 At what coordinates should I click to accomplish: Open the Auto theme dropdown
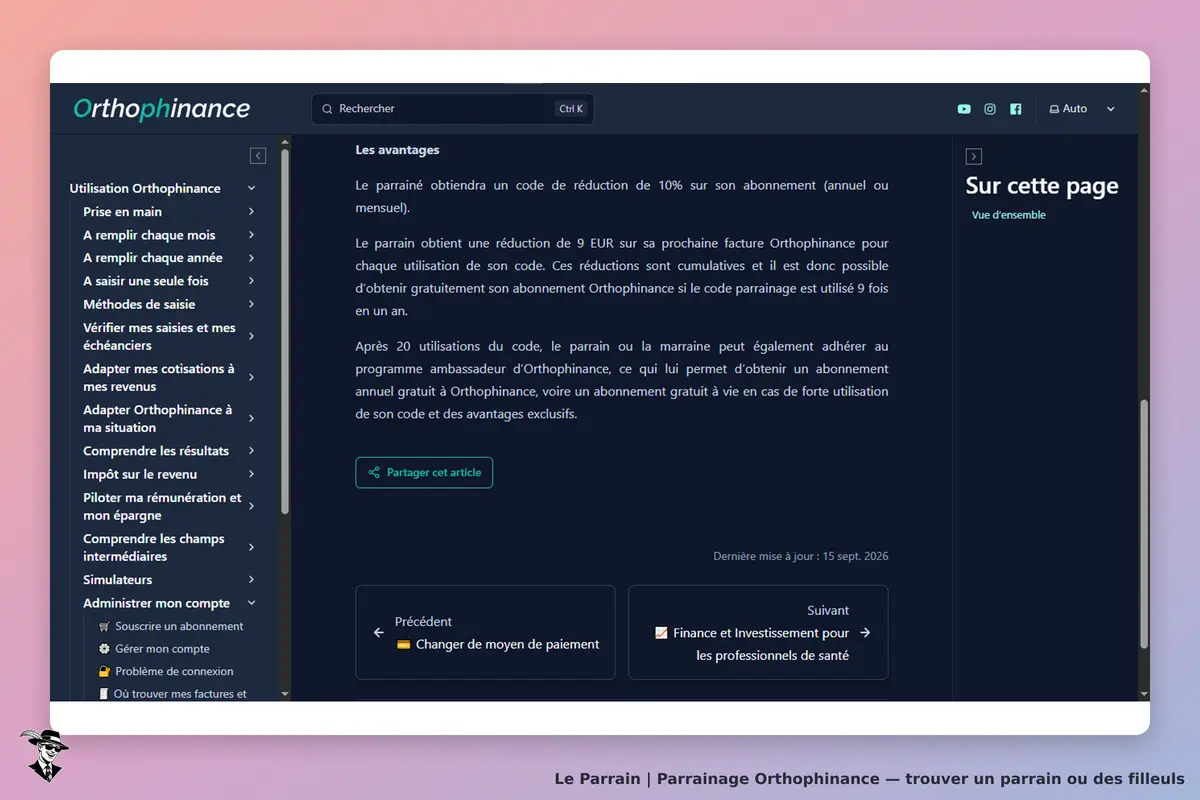pyautogui.click(x=1081, y=109)
